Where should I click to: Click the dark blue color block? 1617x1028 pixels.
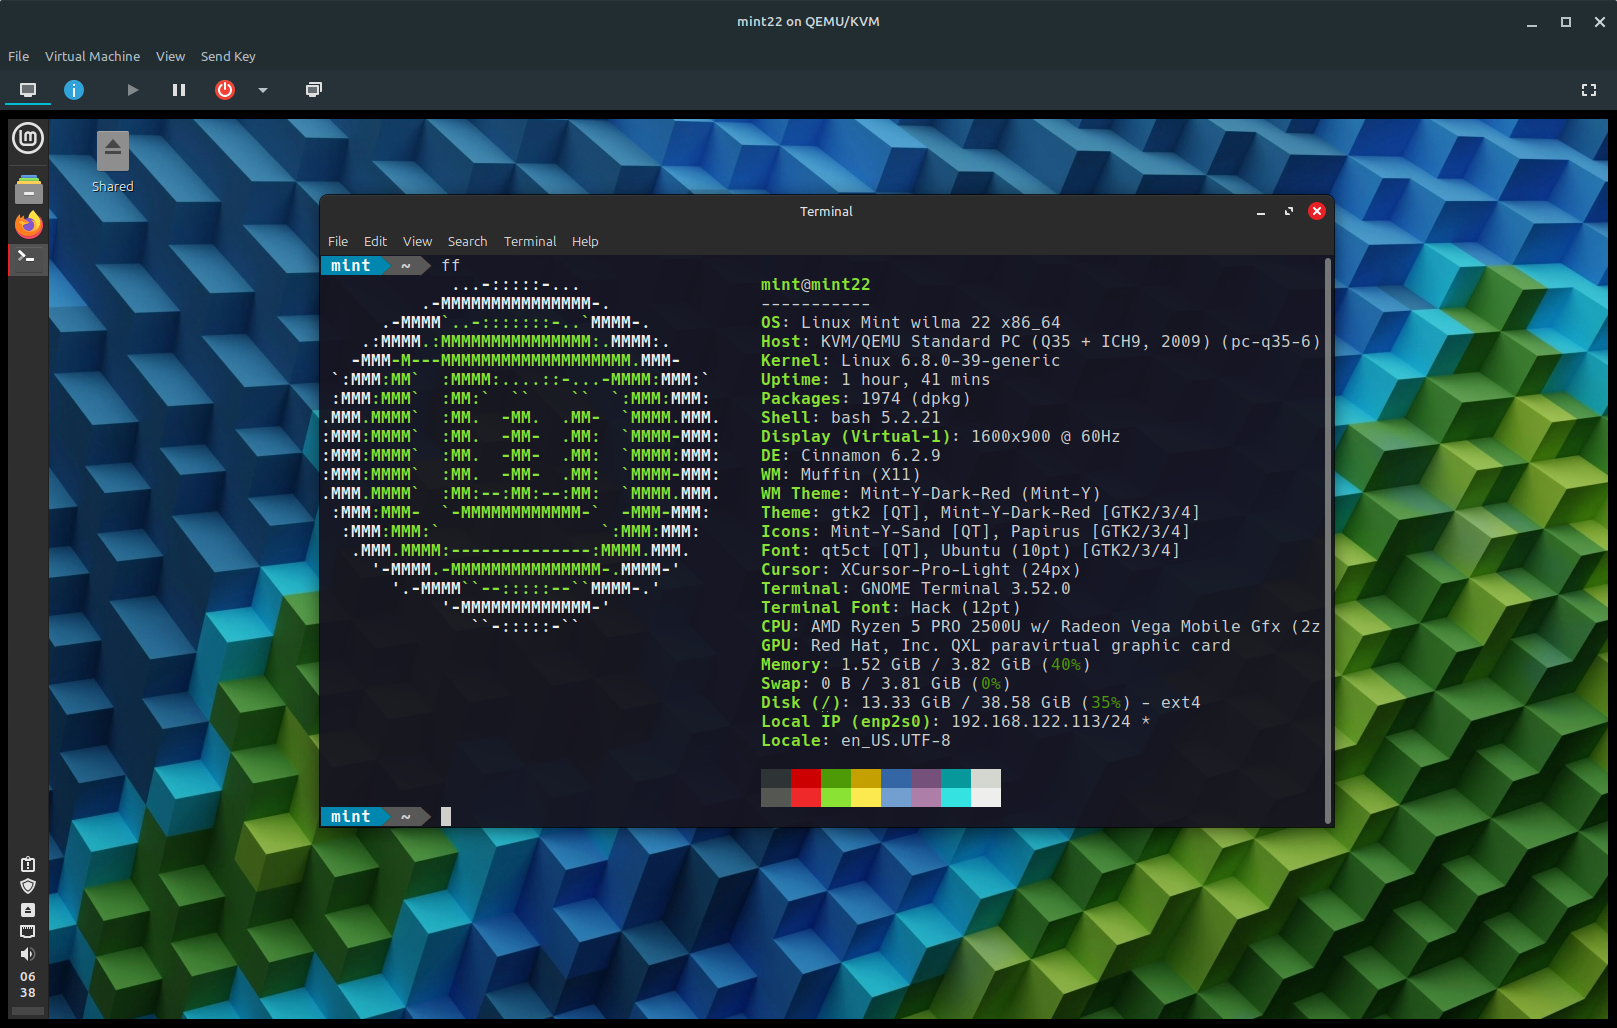click(896, 779)
